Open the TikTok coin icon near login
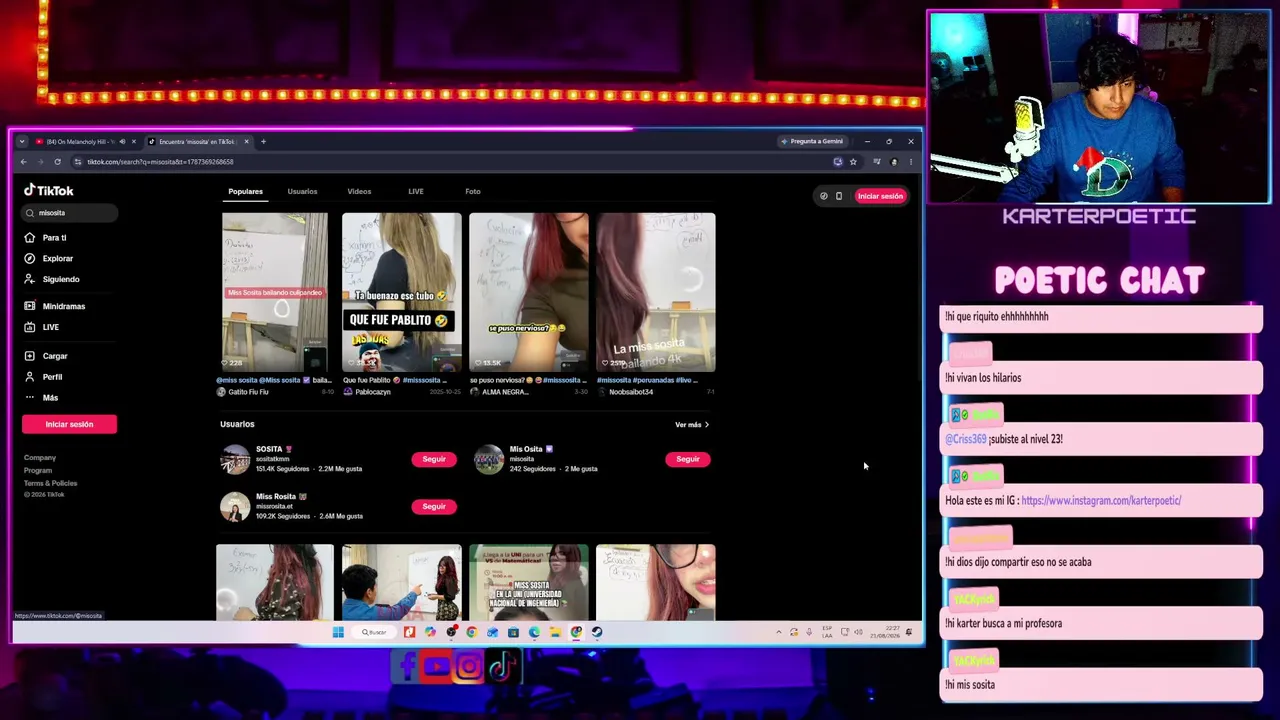 tap(824, 196)
